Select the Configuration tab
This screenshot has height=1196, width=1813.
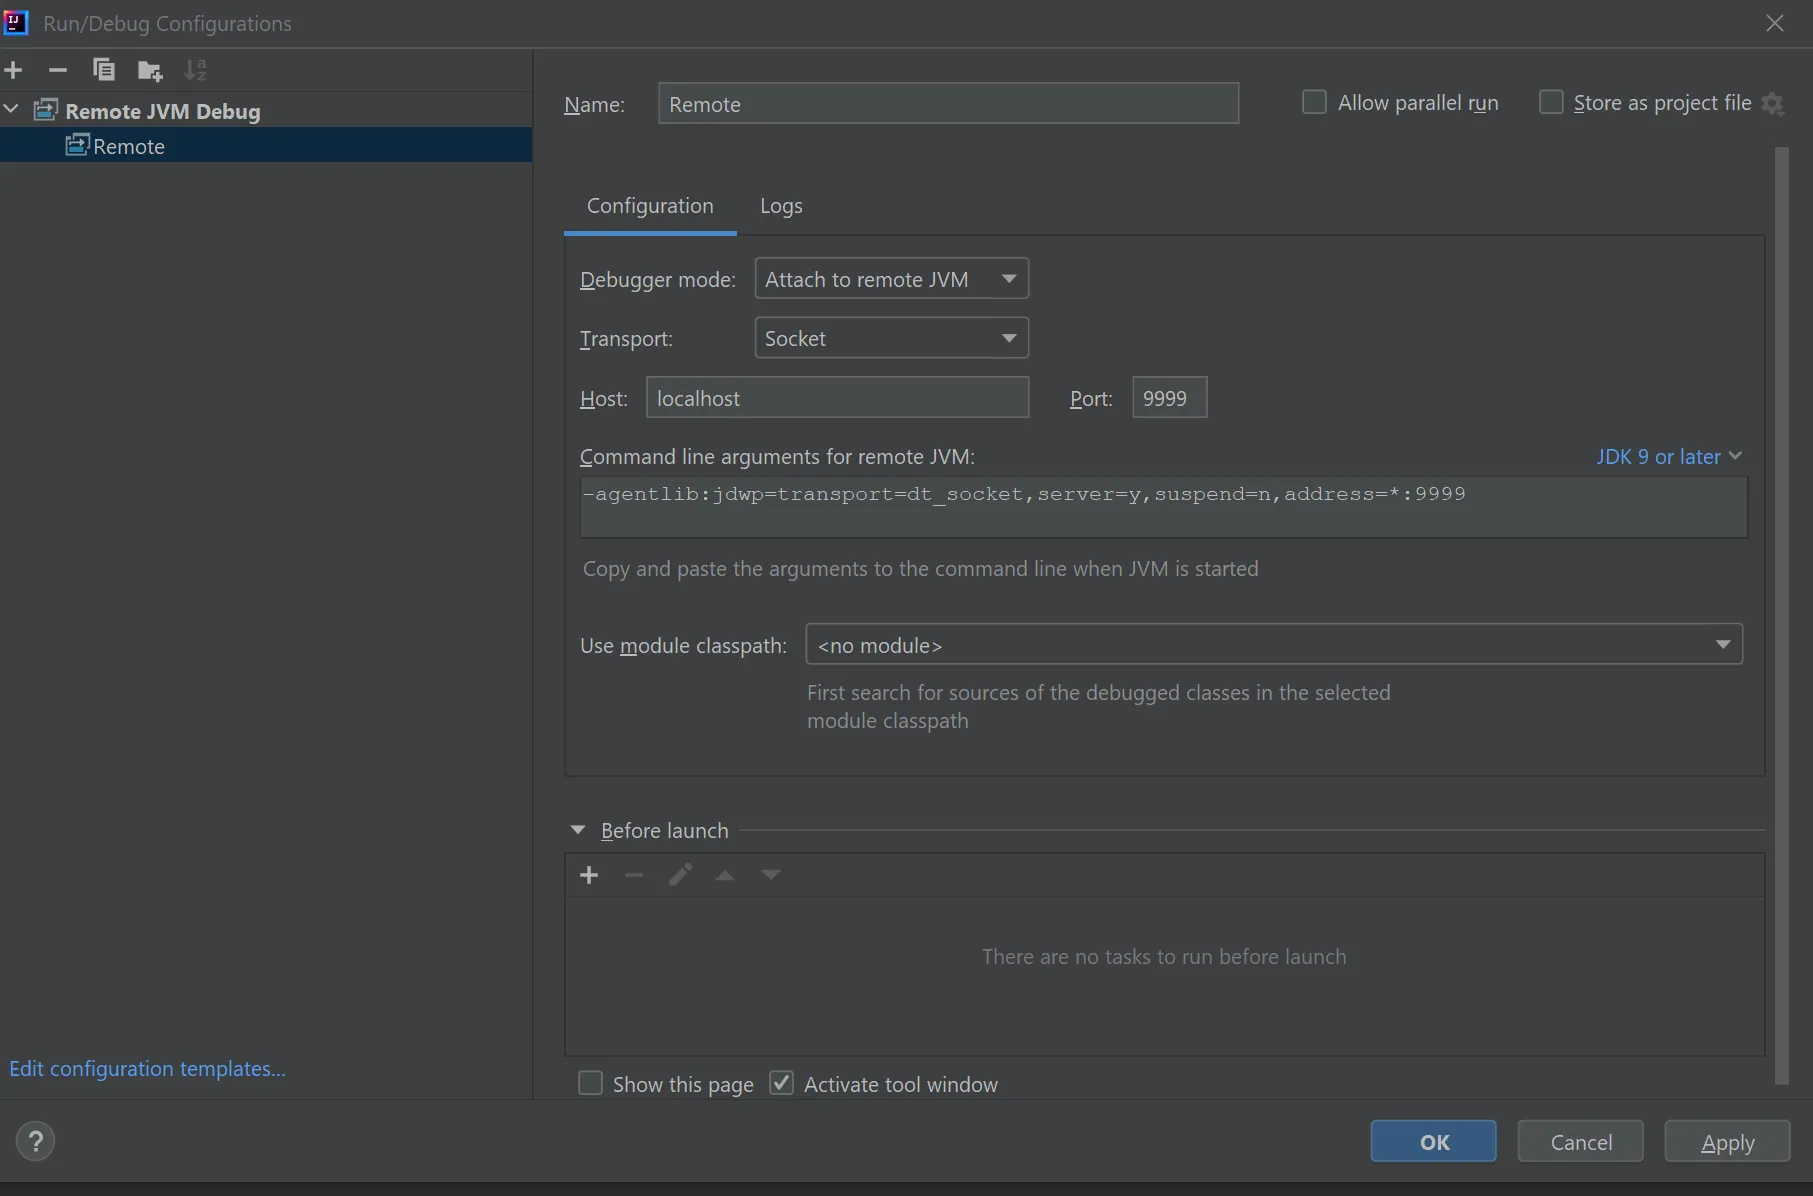pyautogui.click(x=650, y=206)
